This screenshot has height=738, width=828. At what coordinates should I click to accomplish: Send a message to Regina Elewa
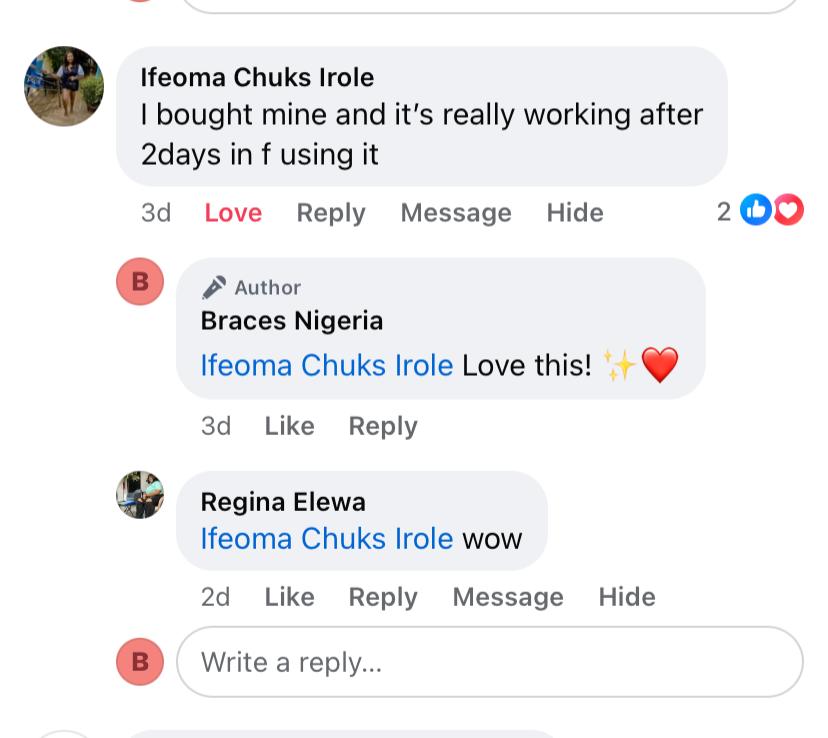point(508,597)
